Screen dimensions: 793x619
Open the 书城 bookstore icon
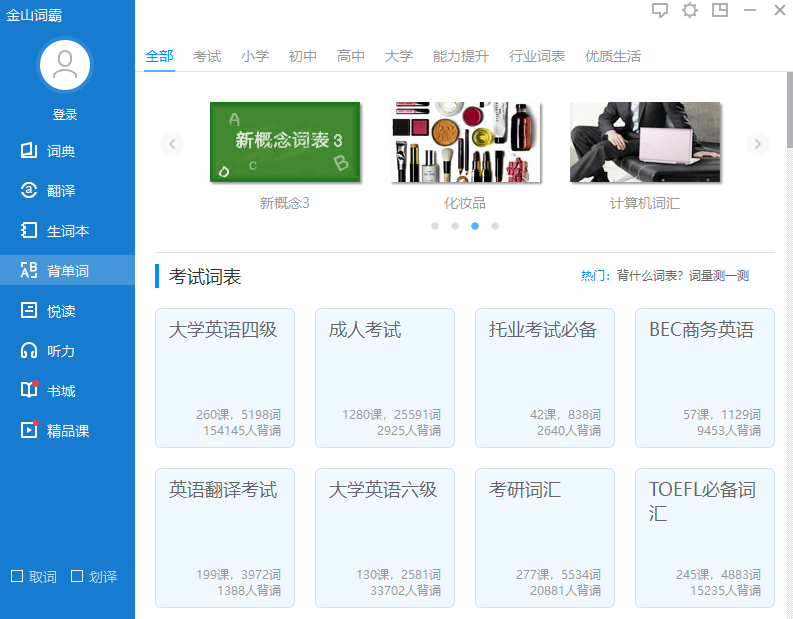coord(29,391)
